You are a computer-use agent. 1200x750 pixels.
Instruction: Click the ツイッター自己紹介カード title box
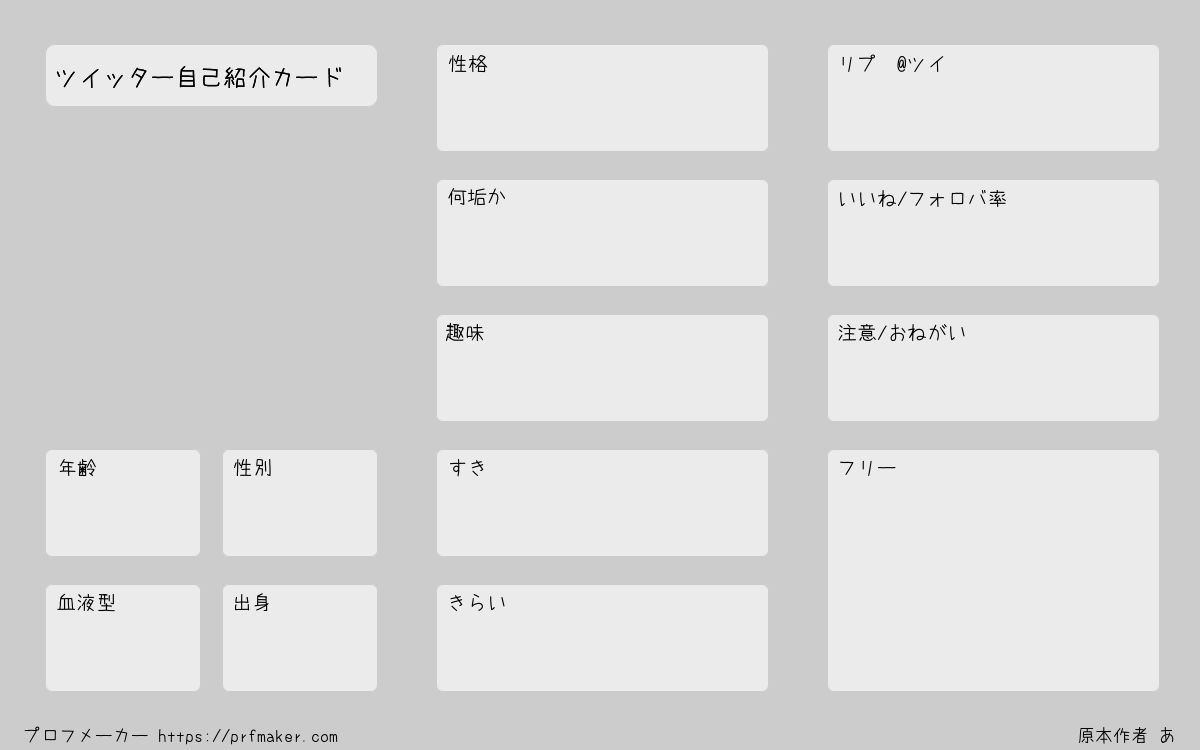click(211, 75)
